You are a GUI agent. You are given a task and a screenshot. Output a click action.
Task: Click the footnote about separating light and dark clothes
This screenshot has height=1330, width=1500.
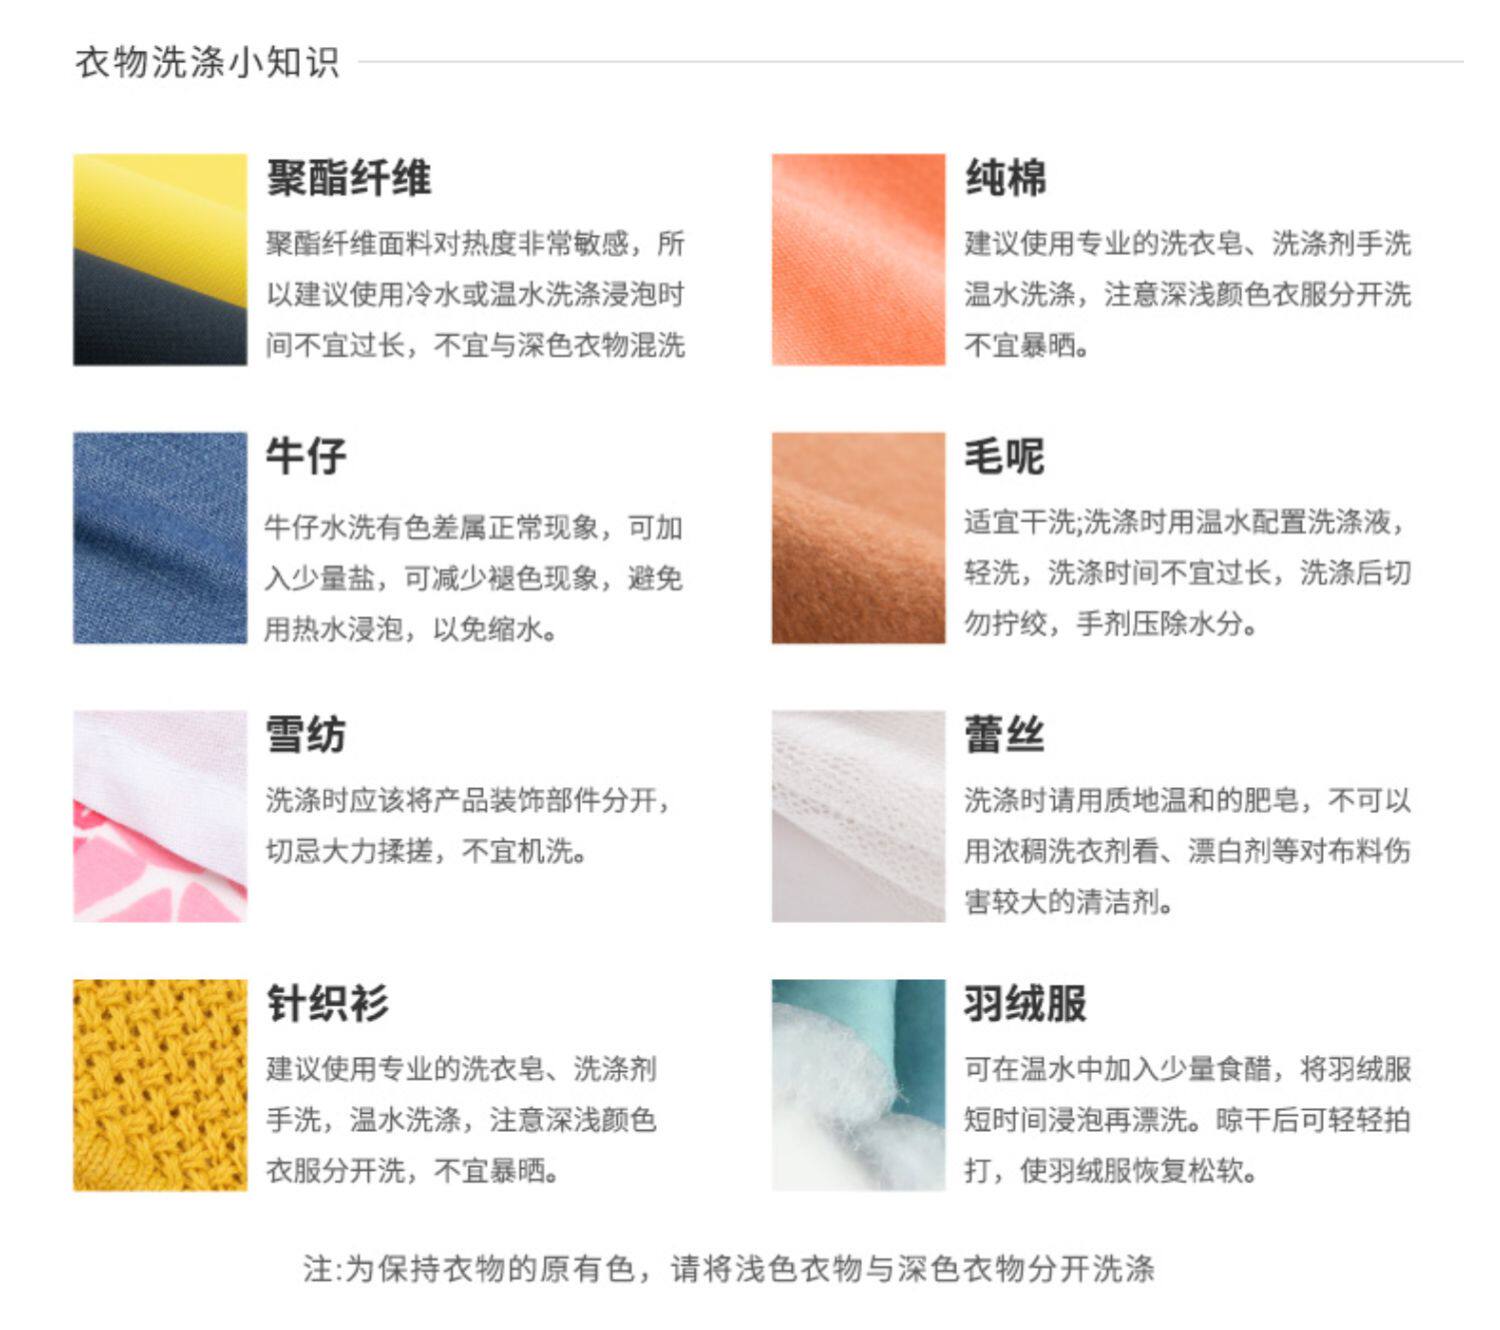coord(729,1268)
